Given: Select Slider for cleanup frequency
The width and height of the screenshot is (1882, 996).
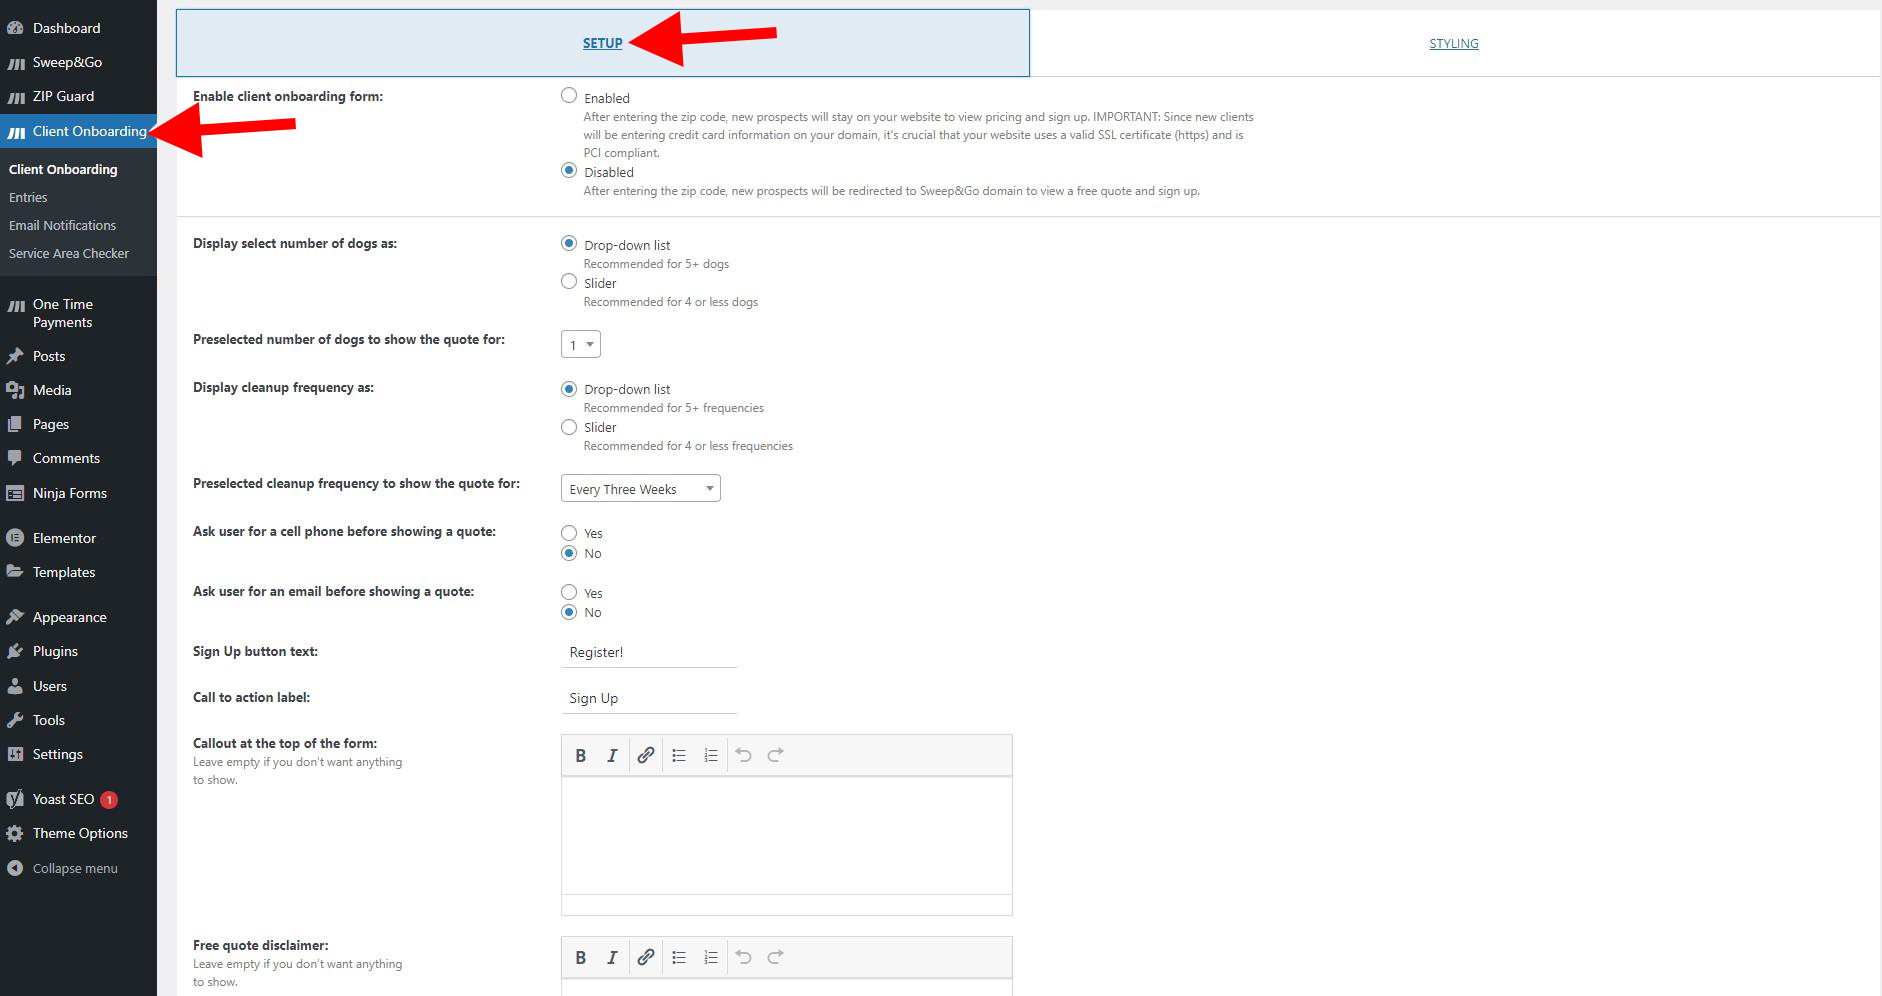Looking at the screenshot, I should tap(569, 427).
